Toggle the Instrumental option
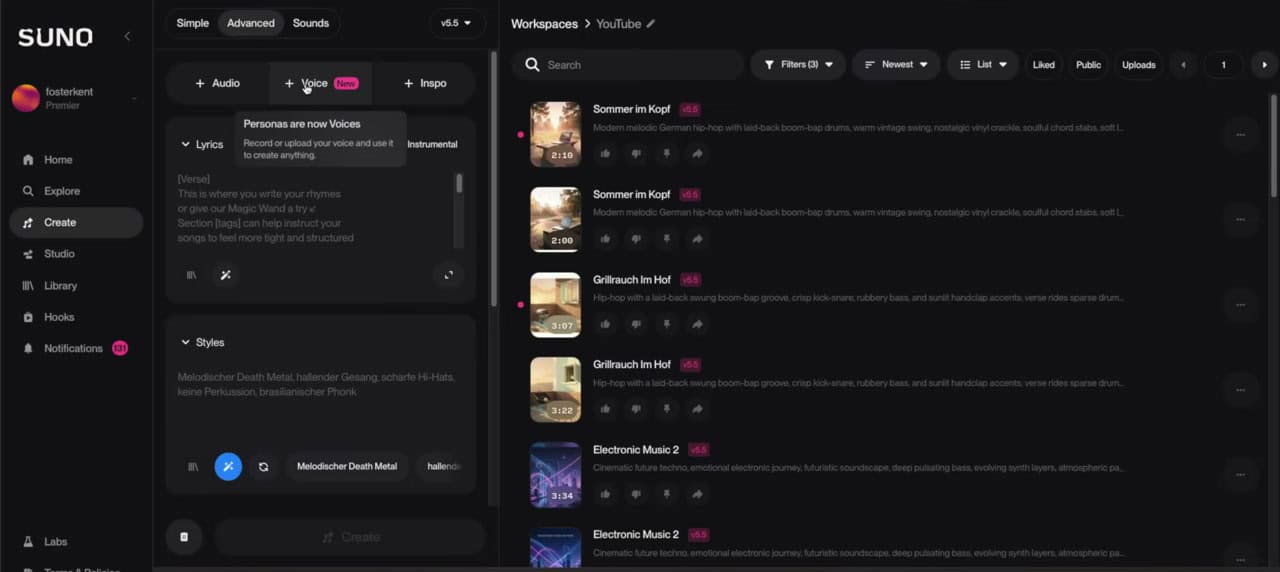The image size is (1280, 572). 432,144
